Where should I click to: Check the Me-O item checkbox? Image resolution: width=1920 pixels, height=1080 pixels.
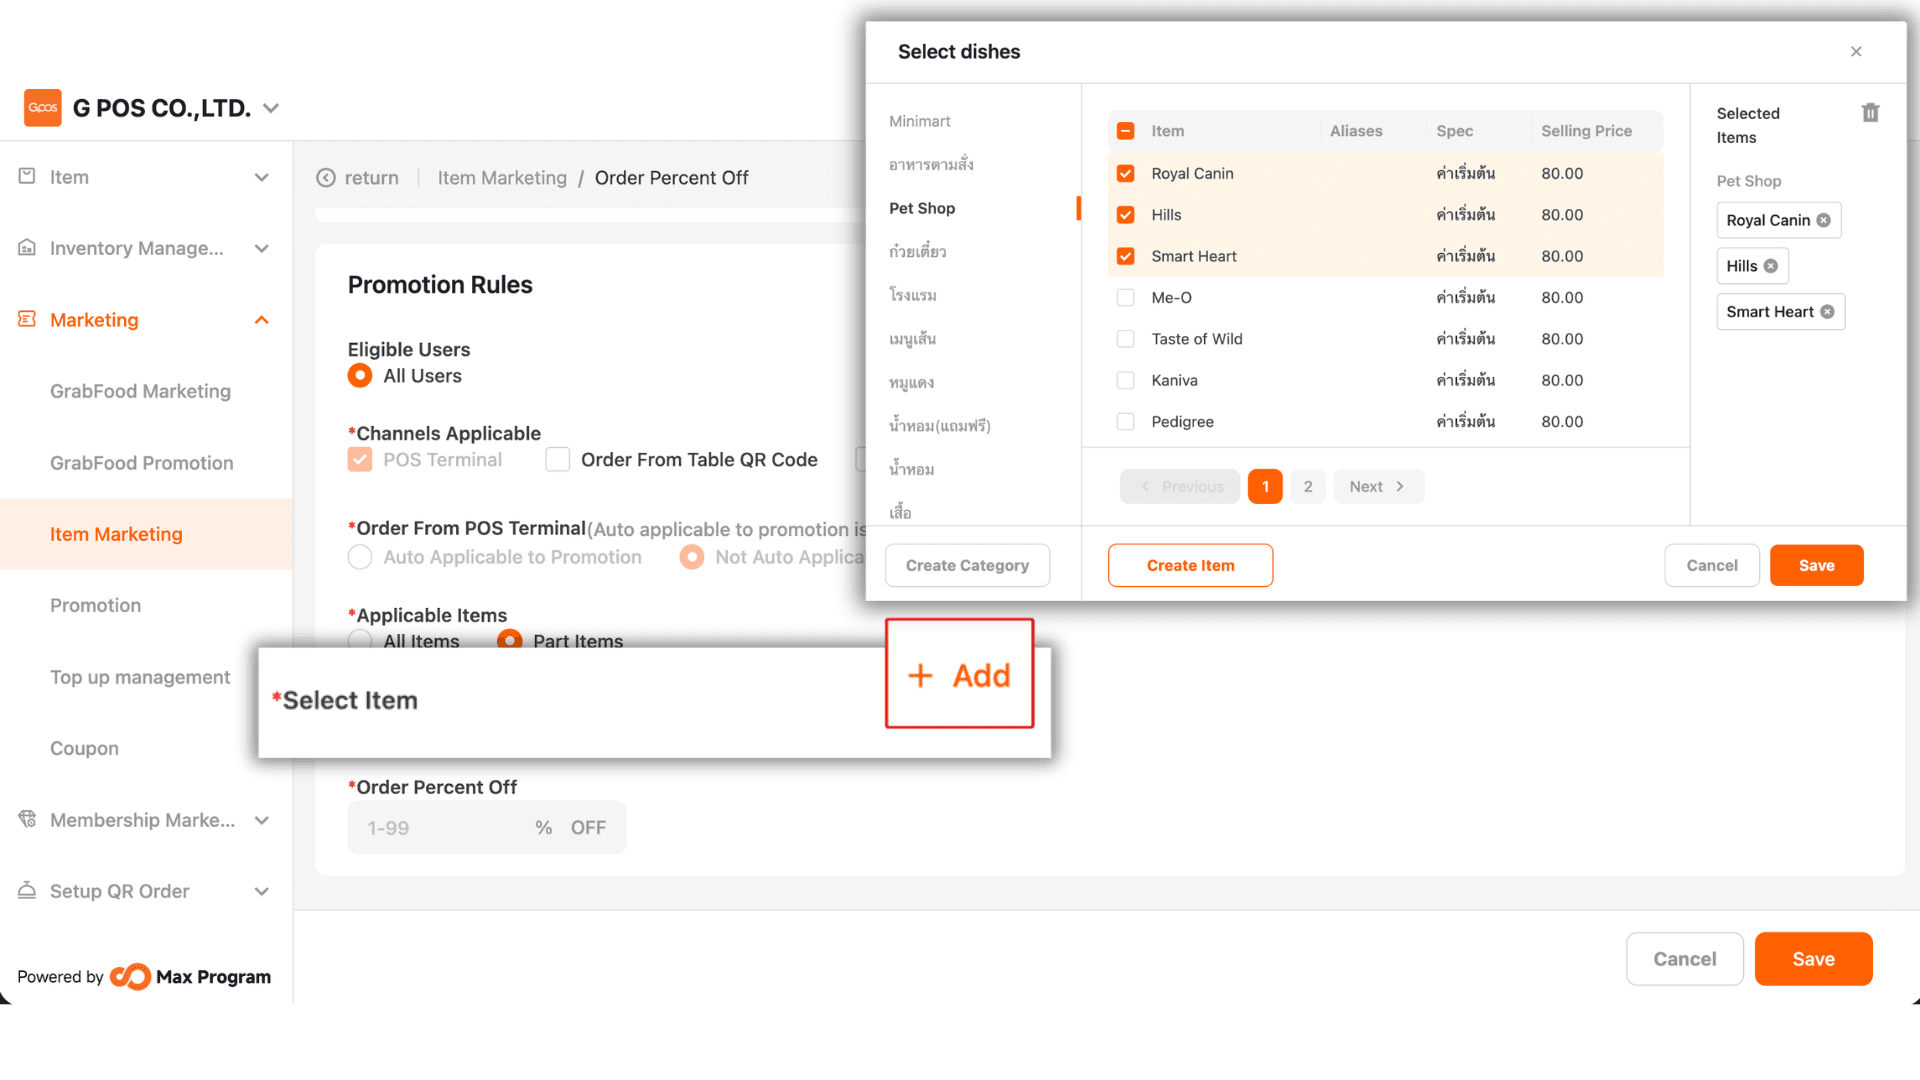click(1125, 297)
